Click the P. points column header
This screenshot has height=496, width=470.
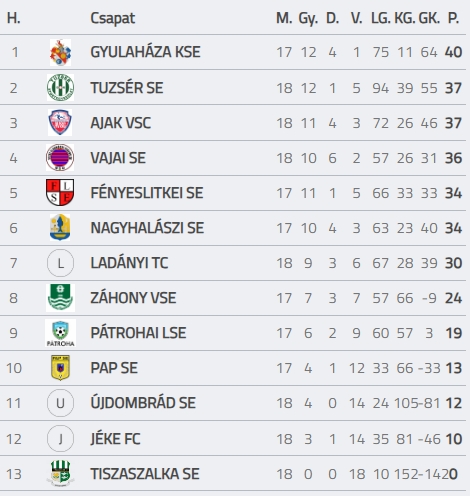click(453, 18)
